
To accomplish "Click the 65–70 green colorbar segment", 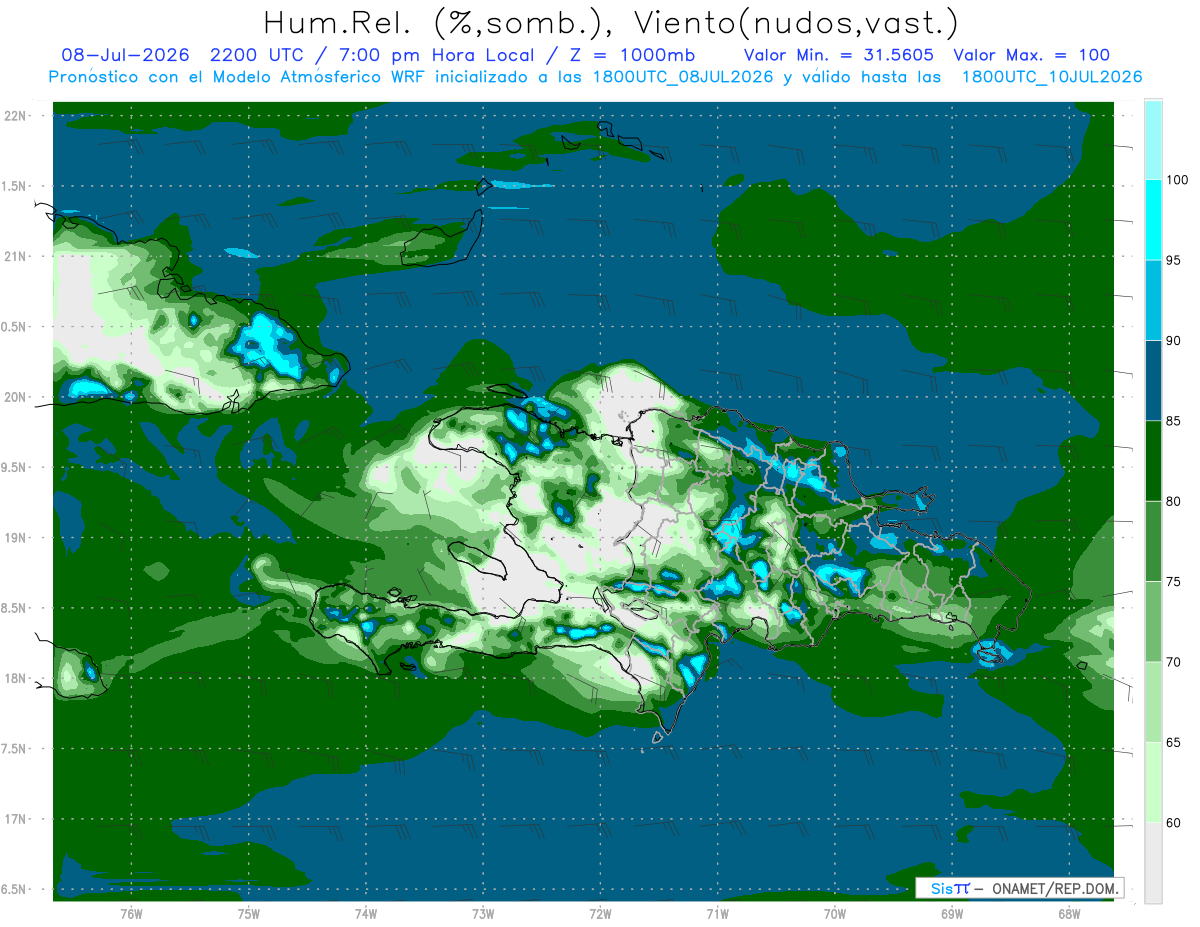I will pyautogui.click(x=1153, y=702).
